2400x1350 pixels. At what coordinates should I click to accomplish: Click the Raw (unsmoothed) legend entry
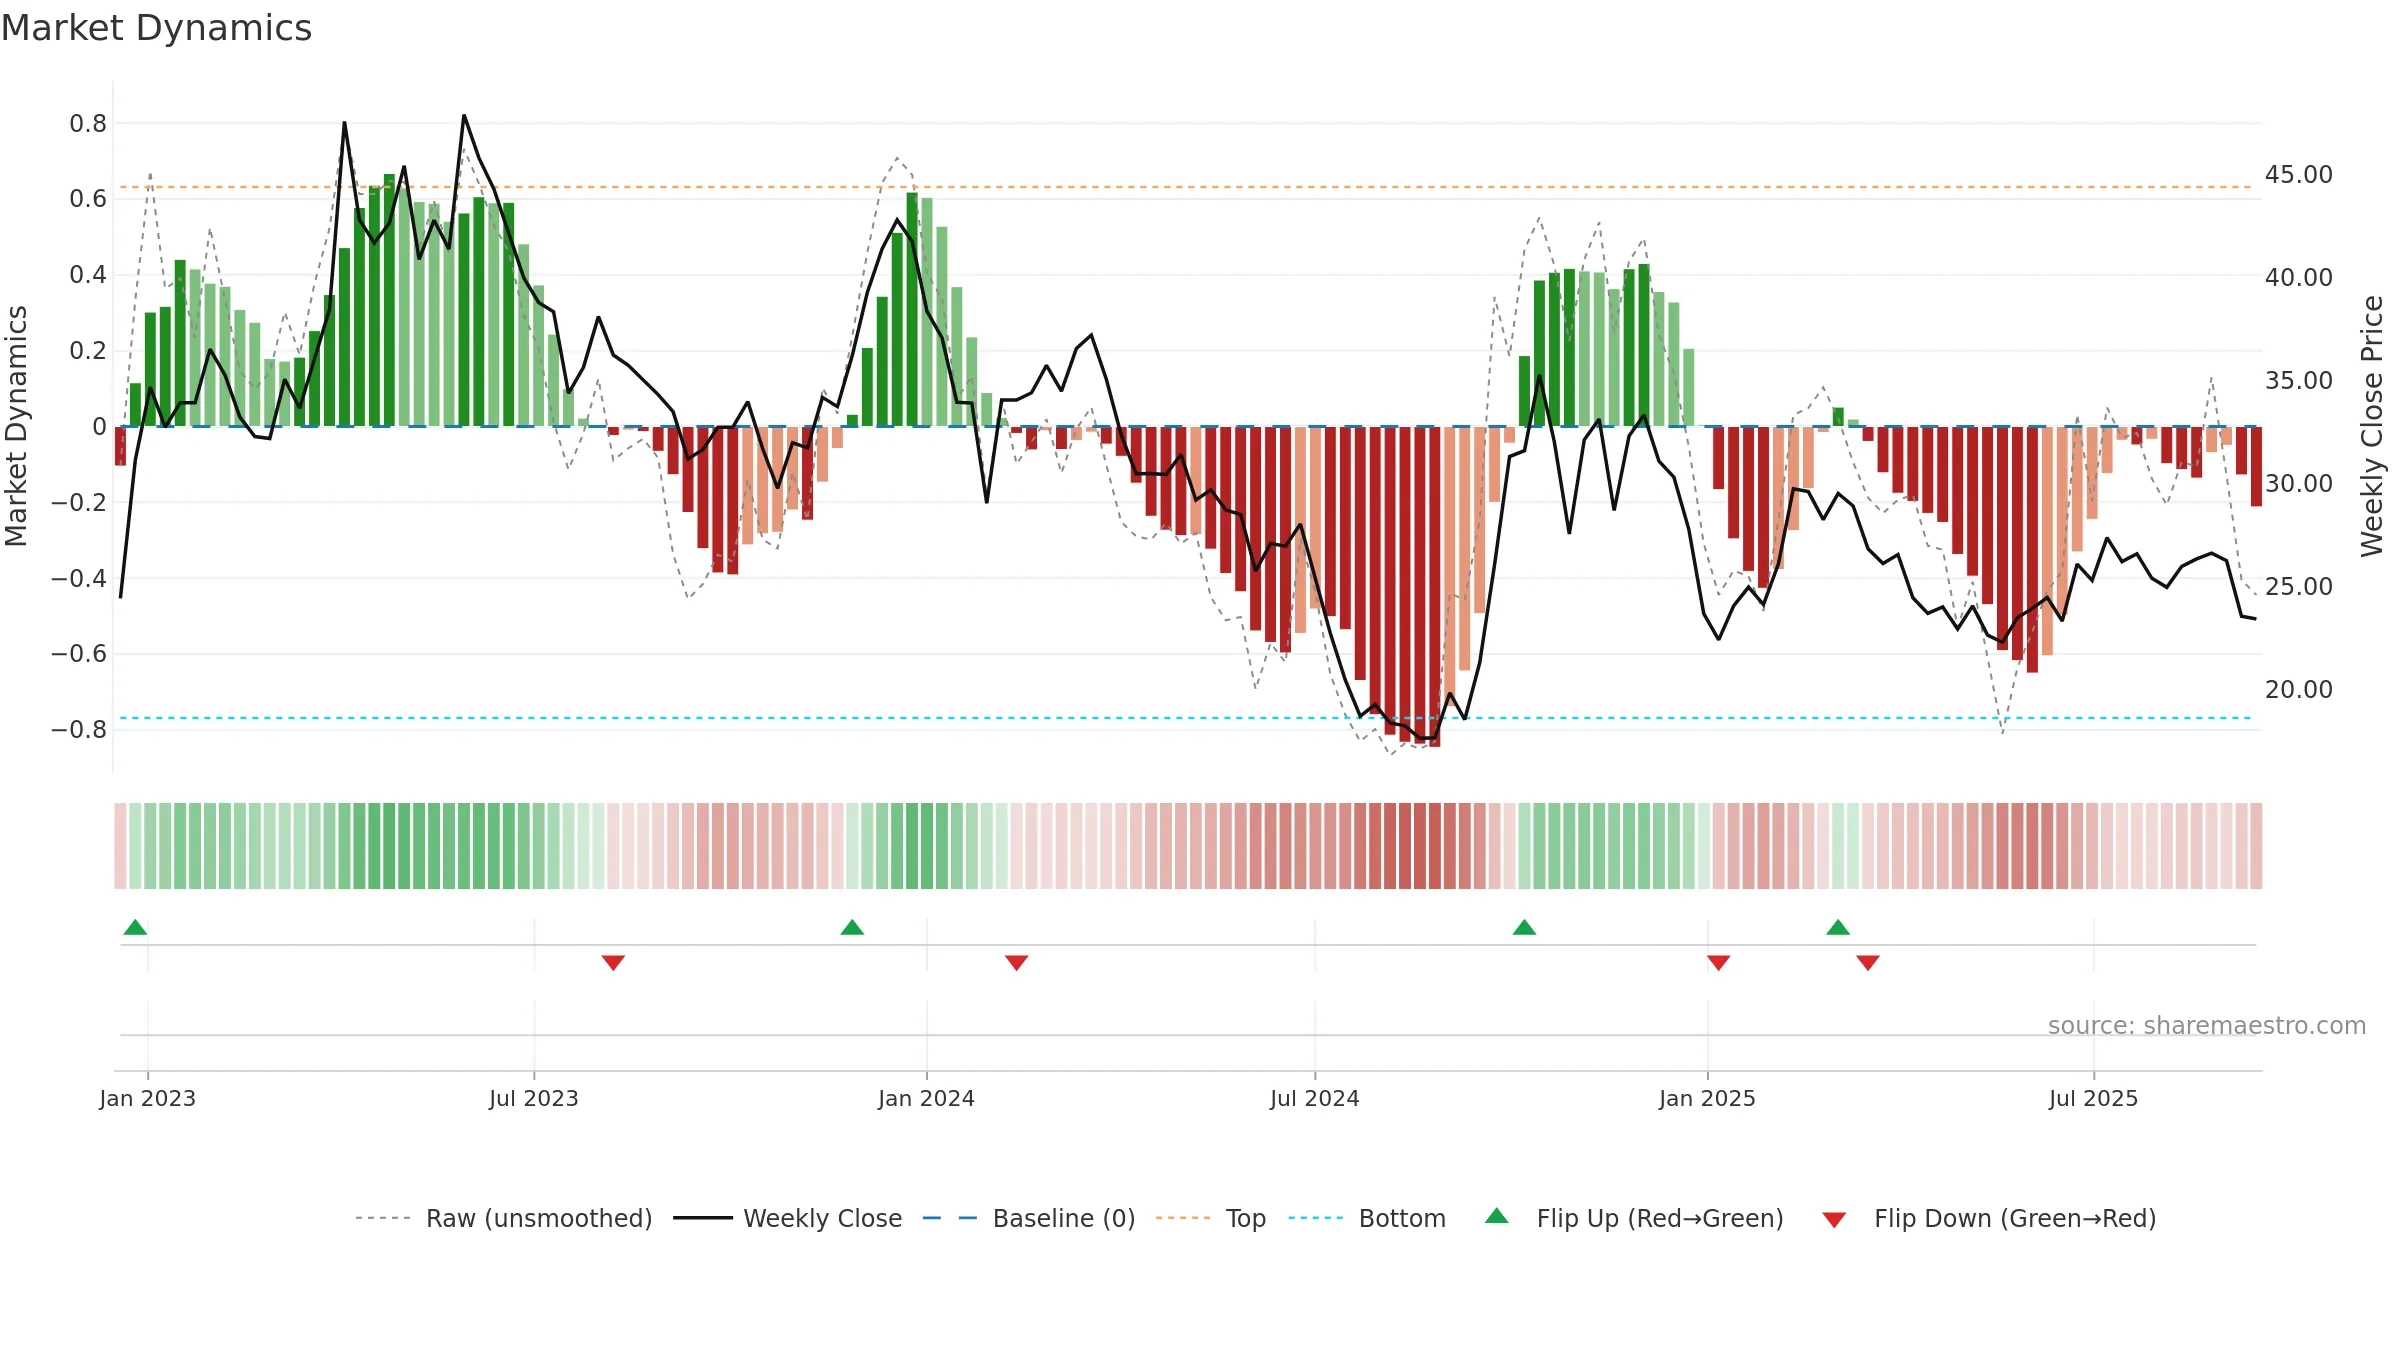(x=503, y=1218)
